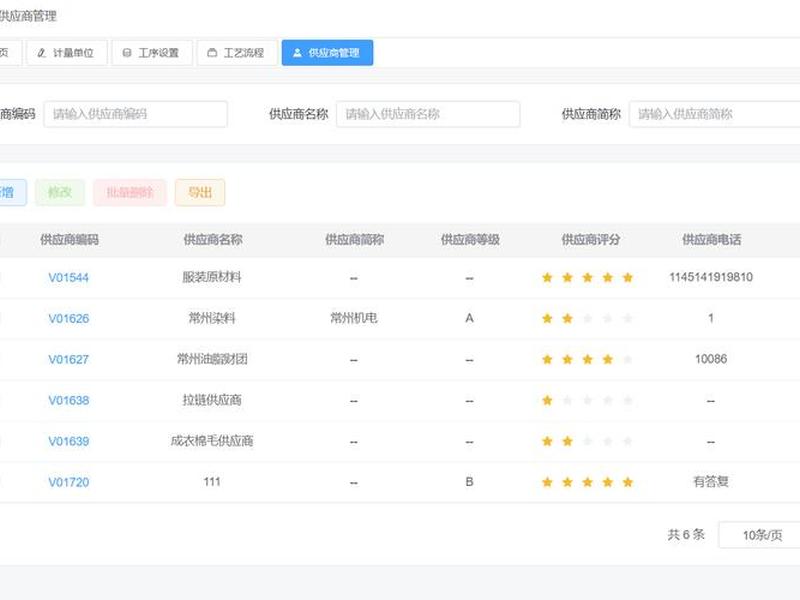Click the second star for V01639
This screenshot has width=800, height=600.
[x=567, y=441]
